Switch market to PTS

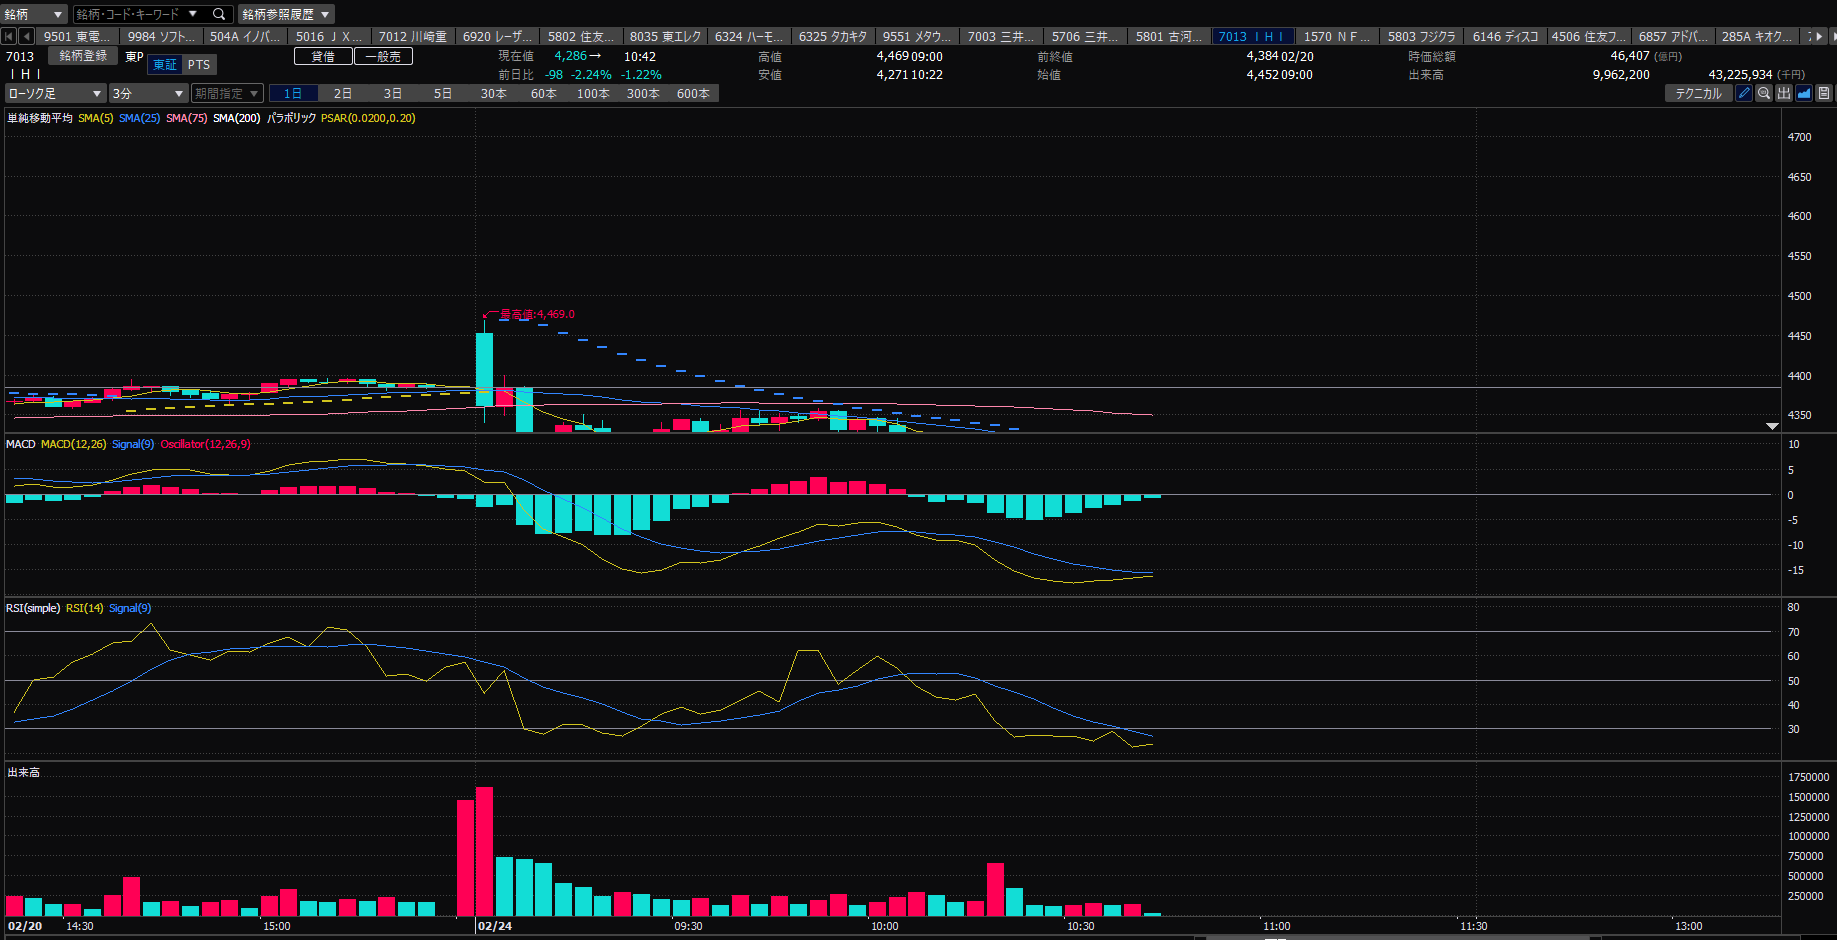(199, 65)
